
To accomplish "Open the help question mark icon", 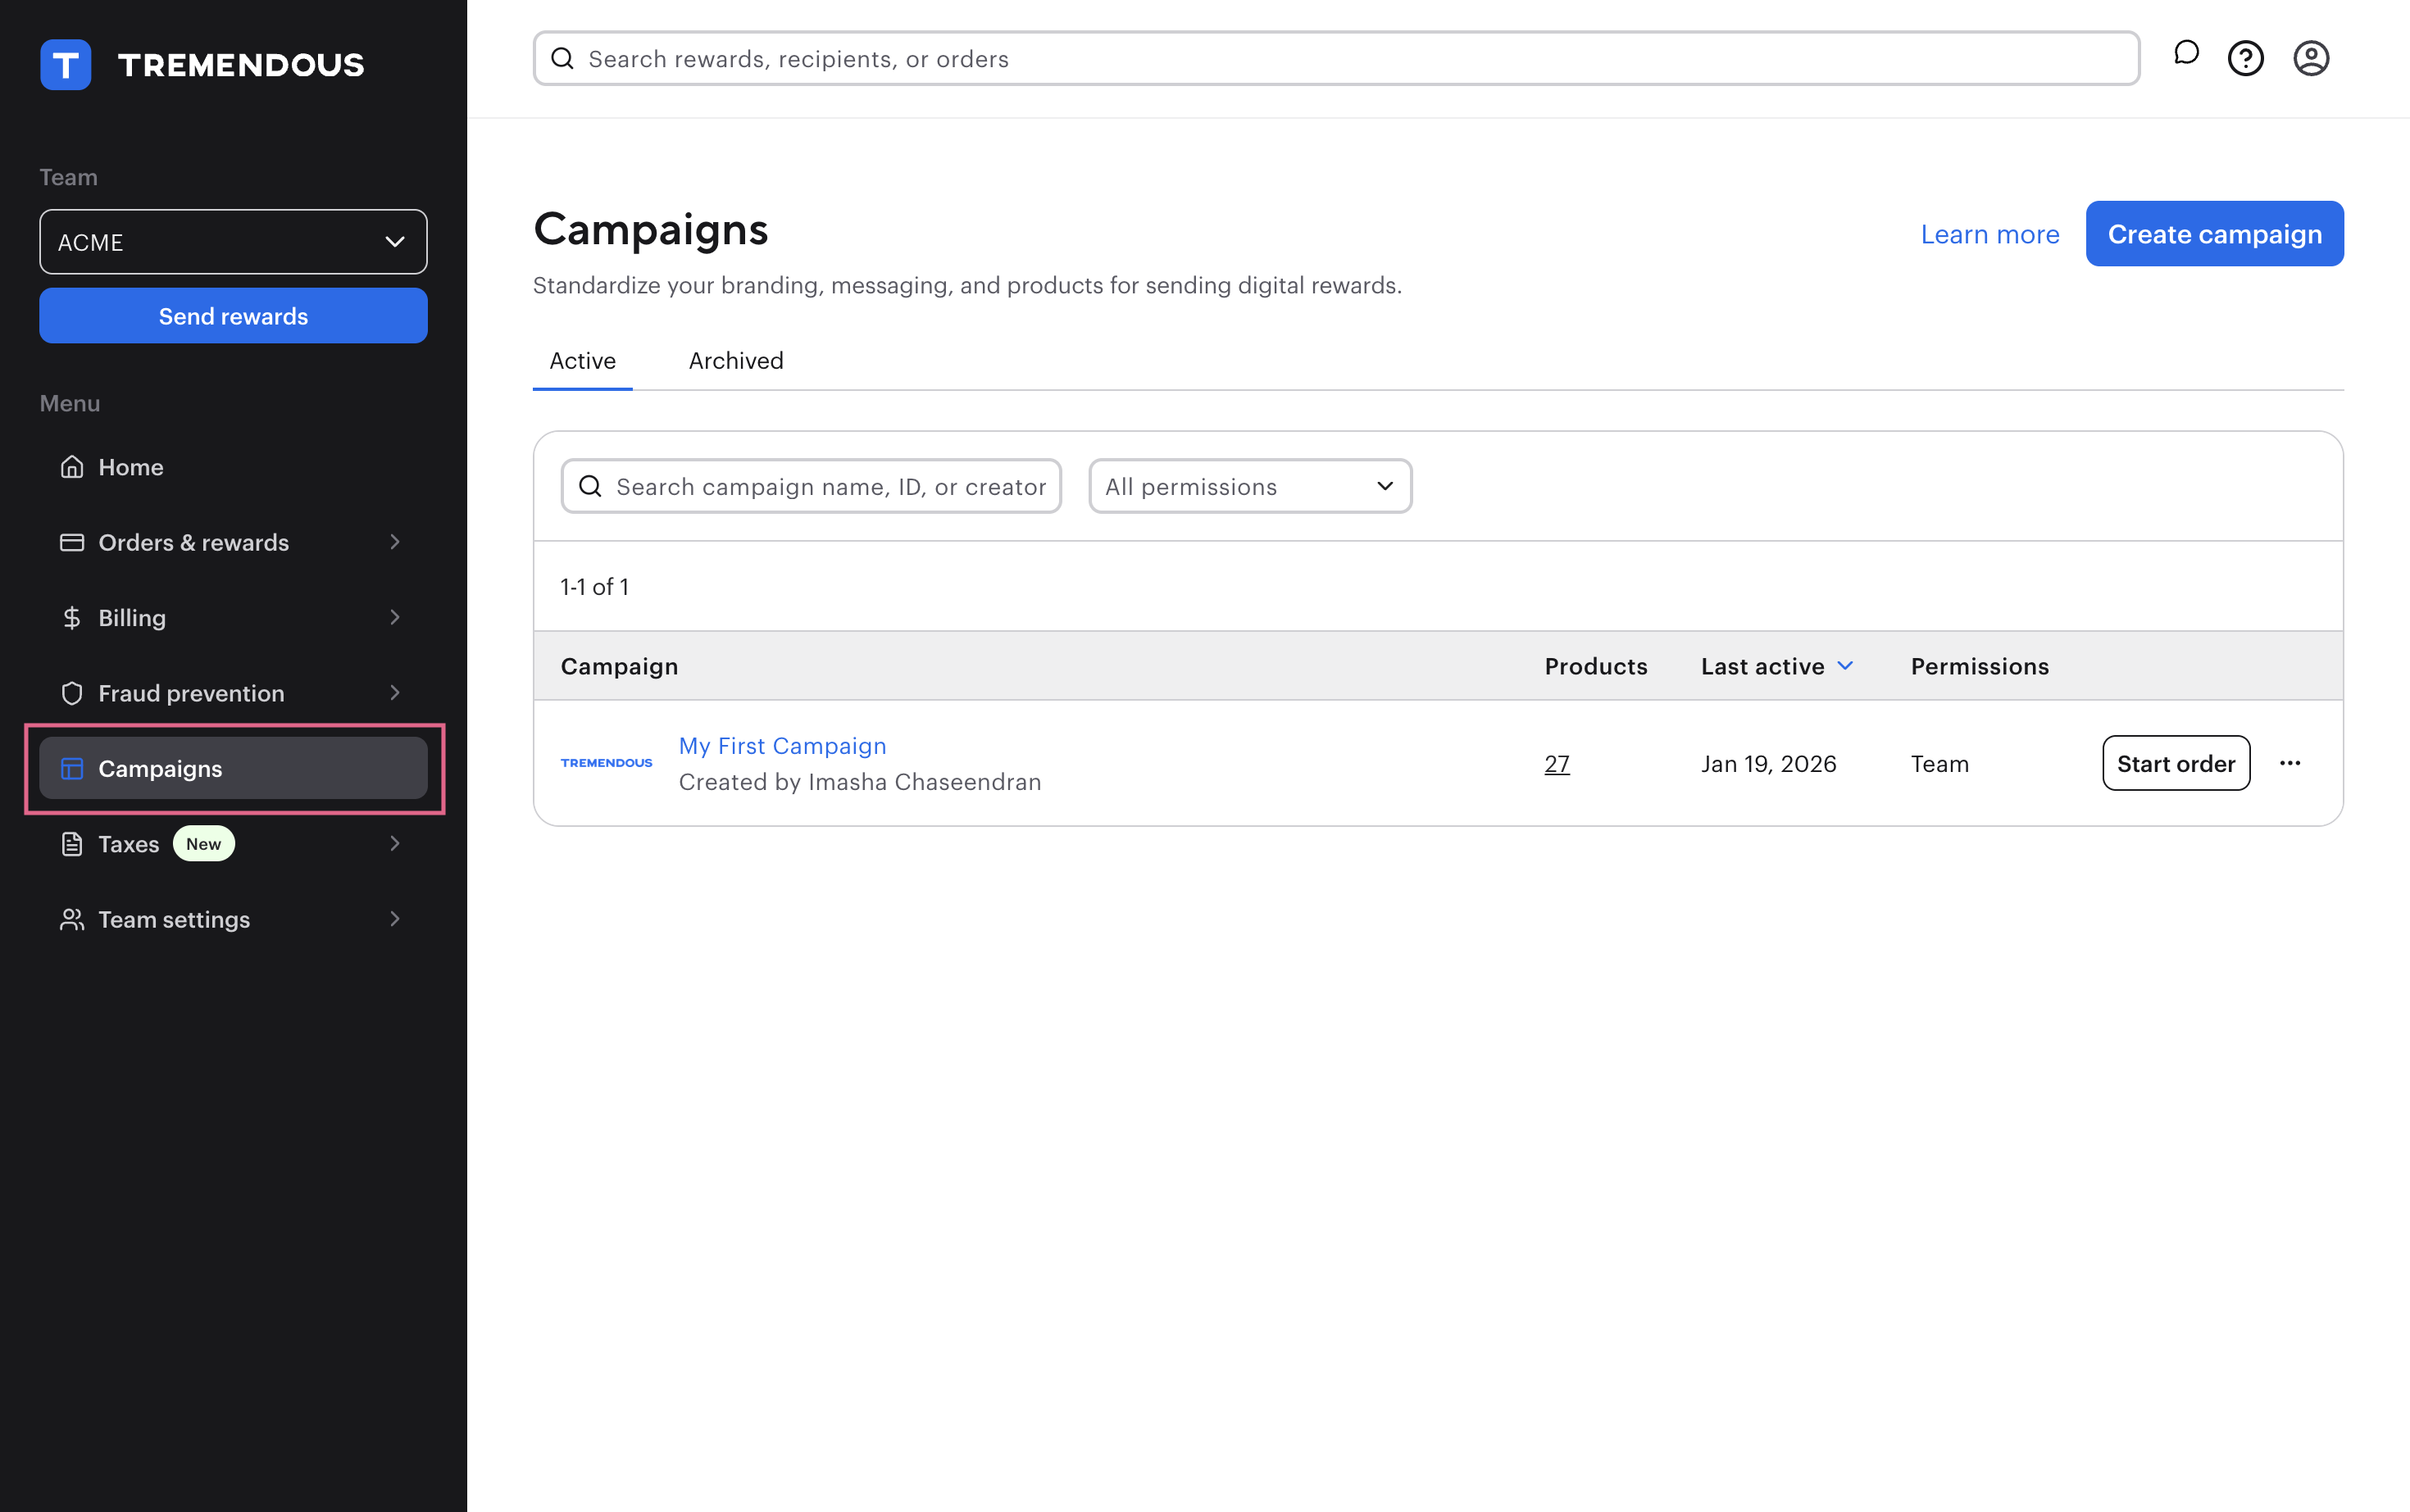I will pos(2245,58).
